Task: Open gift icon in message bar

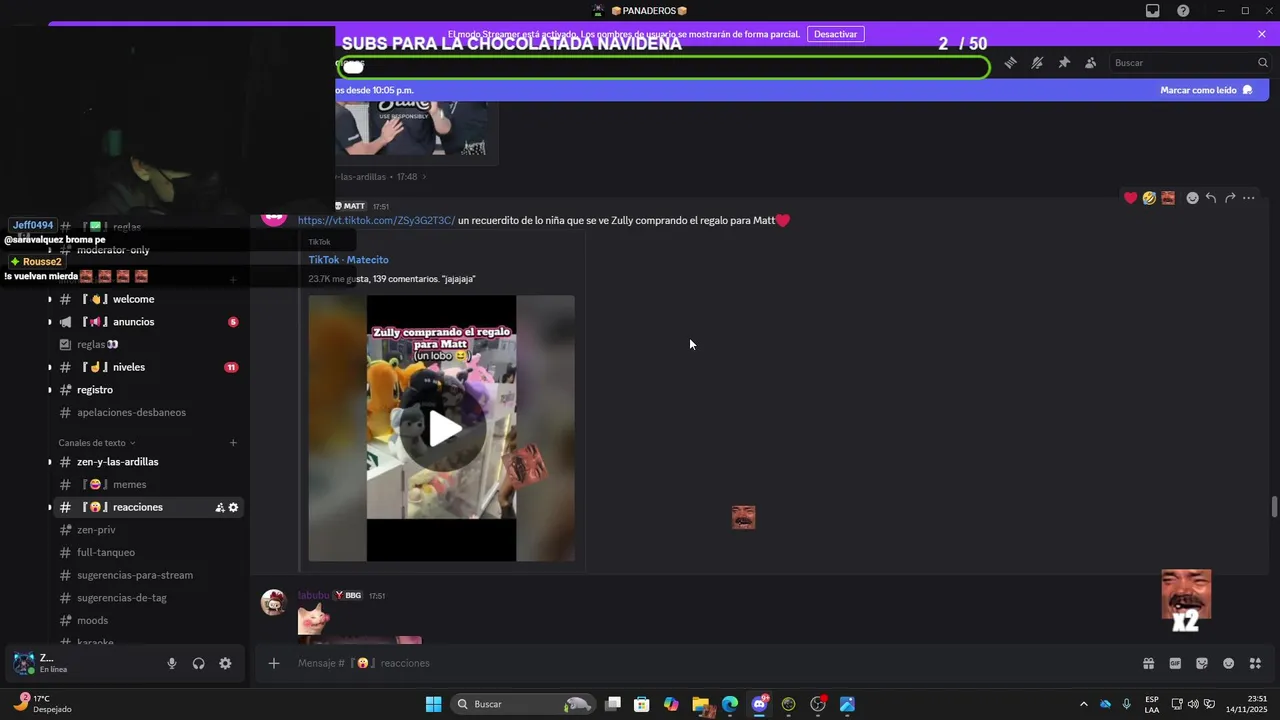Action: click(x=1149, y=663)
